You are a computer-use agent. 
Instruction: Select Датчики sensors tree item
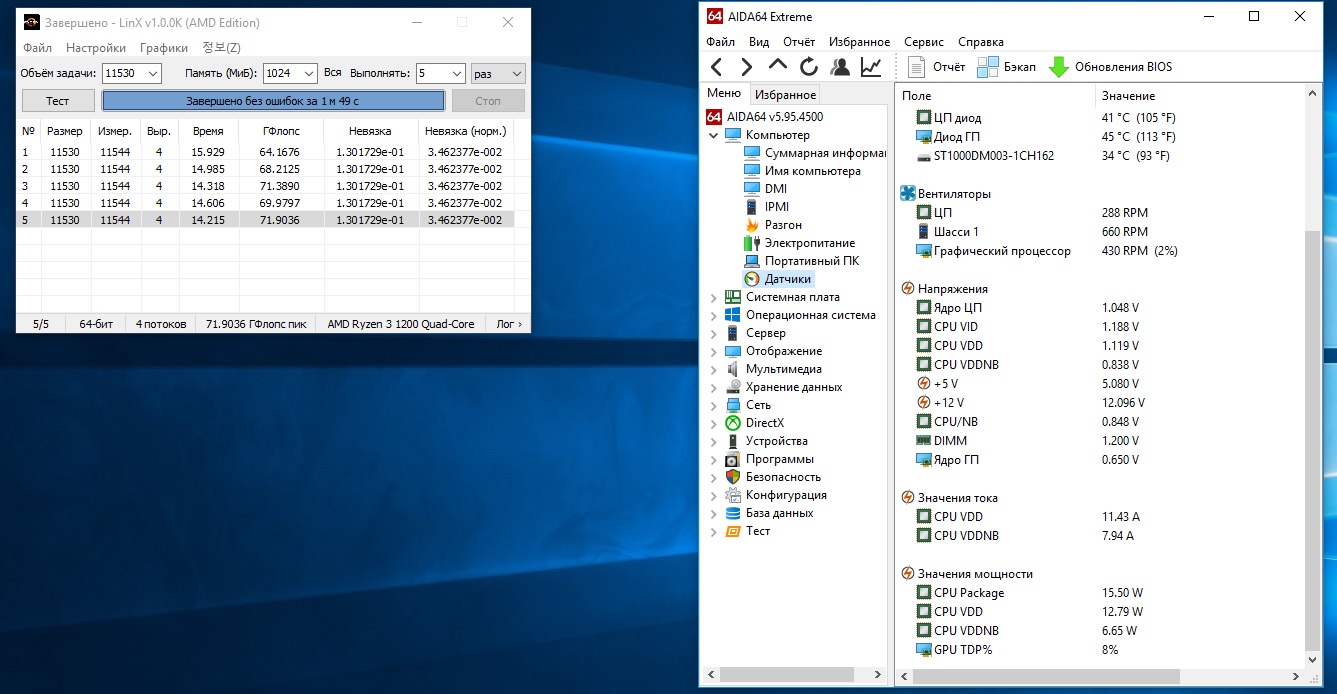coord(779,279)
